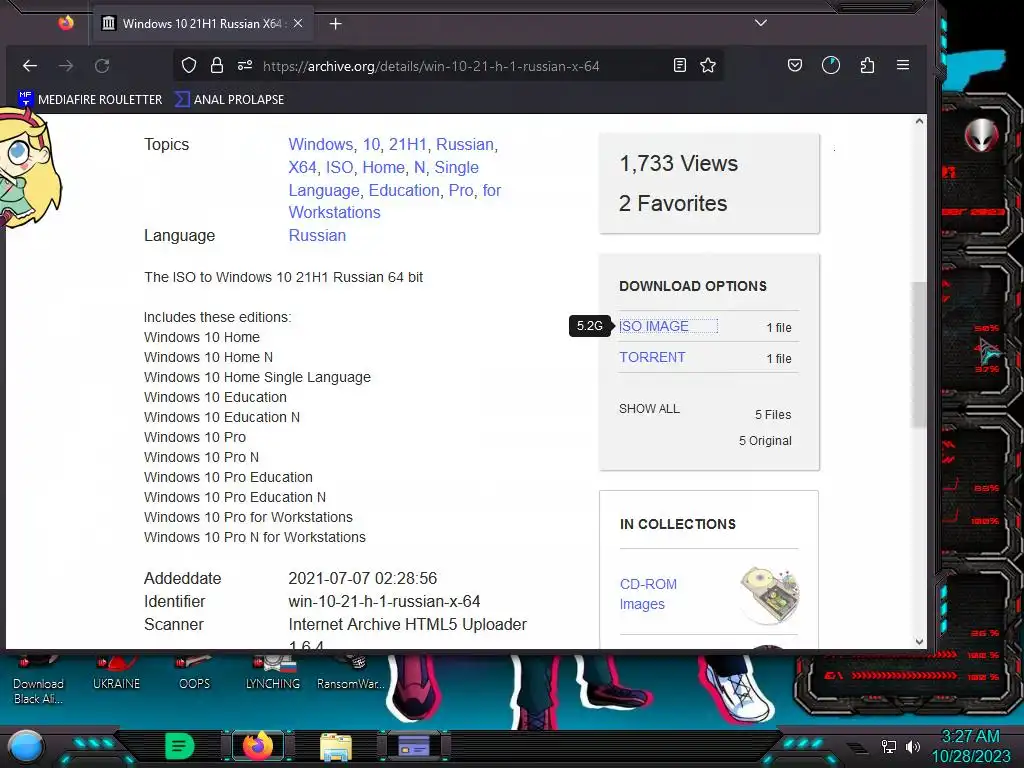Open the OOPS desktop icon
1024x768 pixels.
(195, 673)
